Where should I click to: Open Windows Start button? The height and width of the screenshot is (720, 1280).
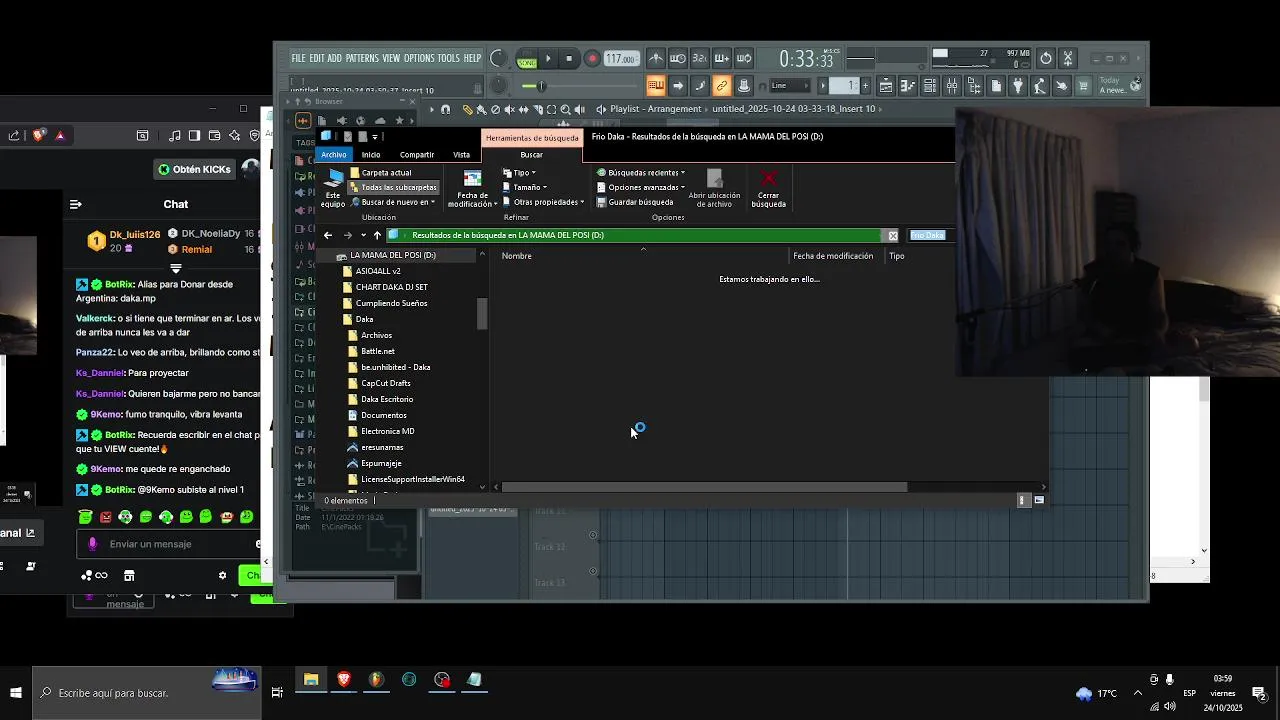16,692
